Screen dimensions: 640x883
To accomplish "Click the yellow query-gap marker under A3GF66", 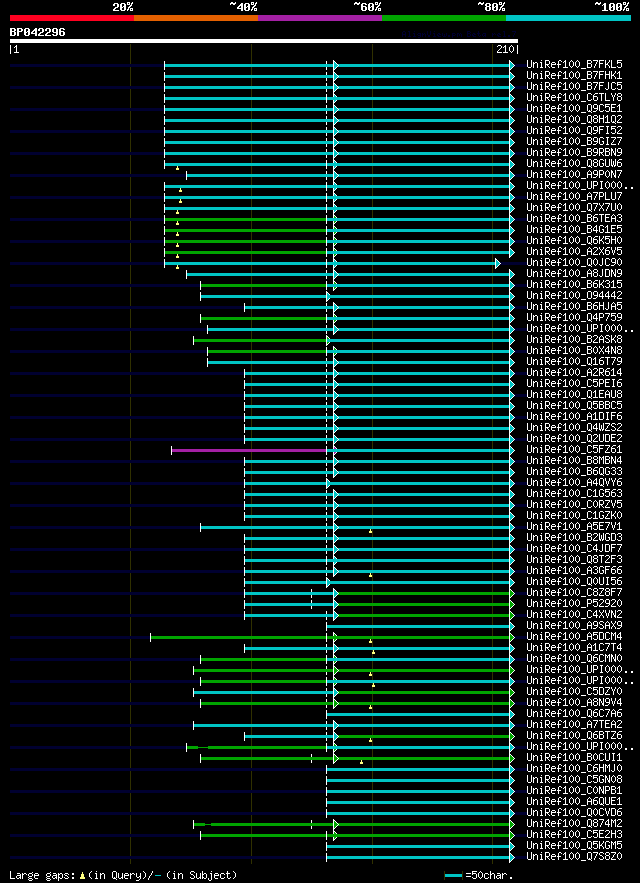I will [x=371, y=575].
